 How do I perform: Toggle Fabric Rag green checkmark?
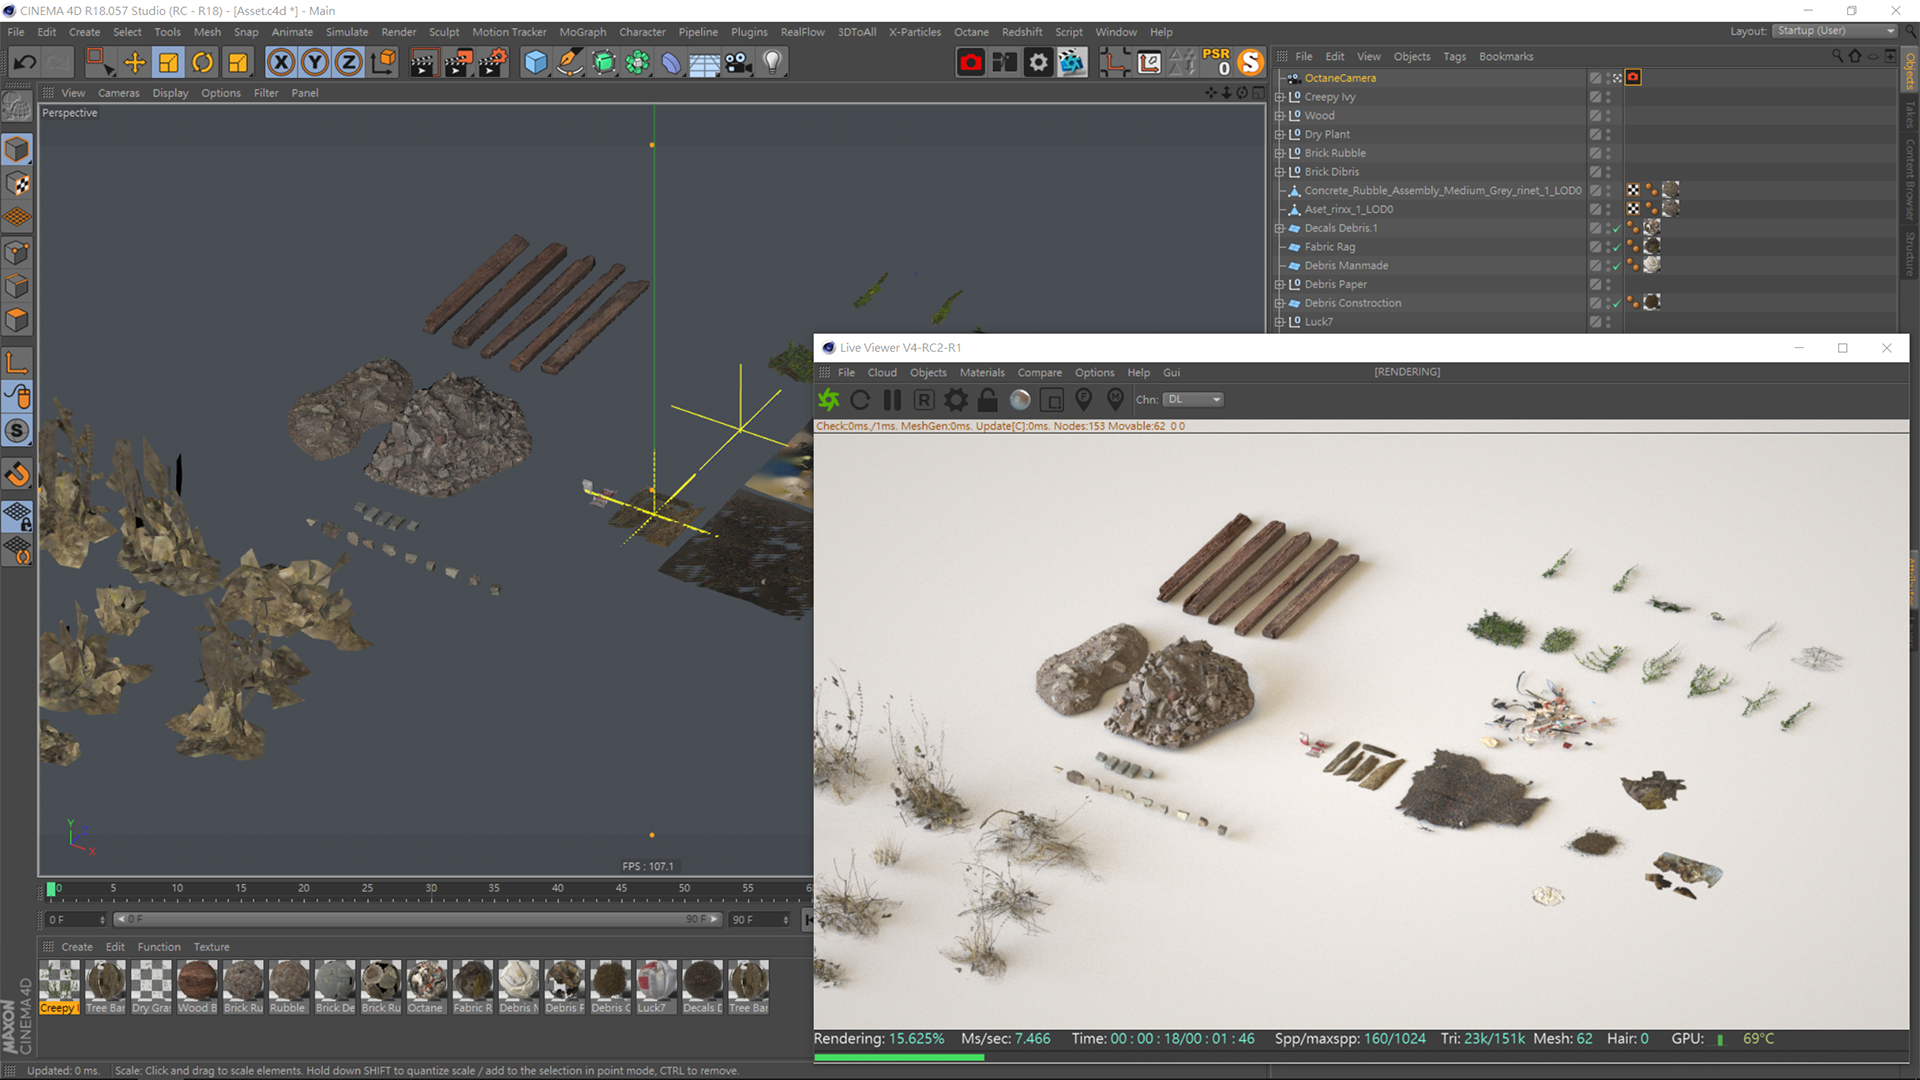point(1617,247)
